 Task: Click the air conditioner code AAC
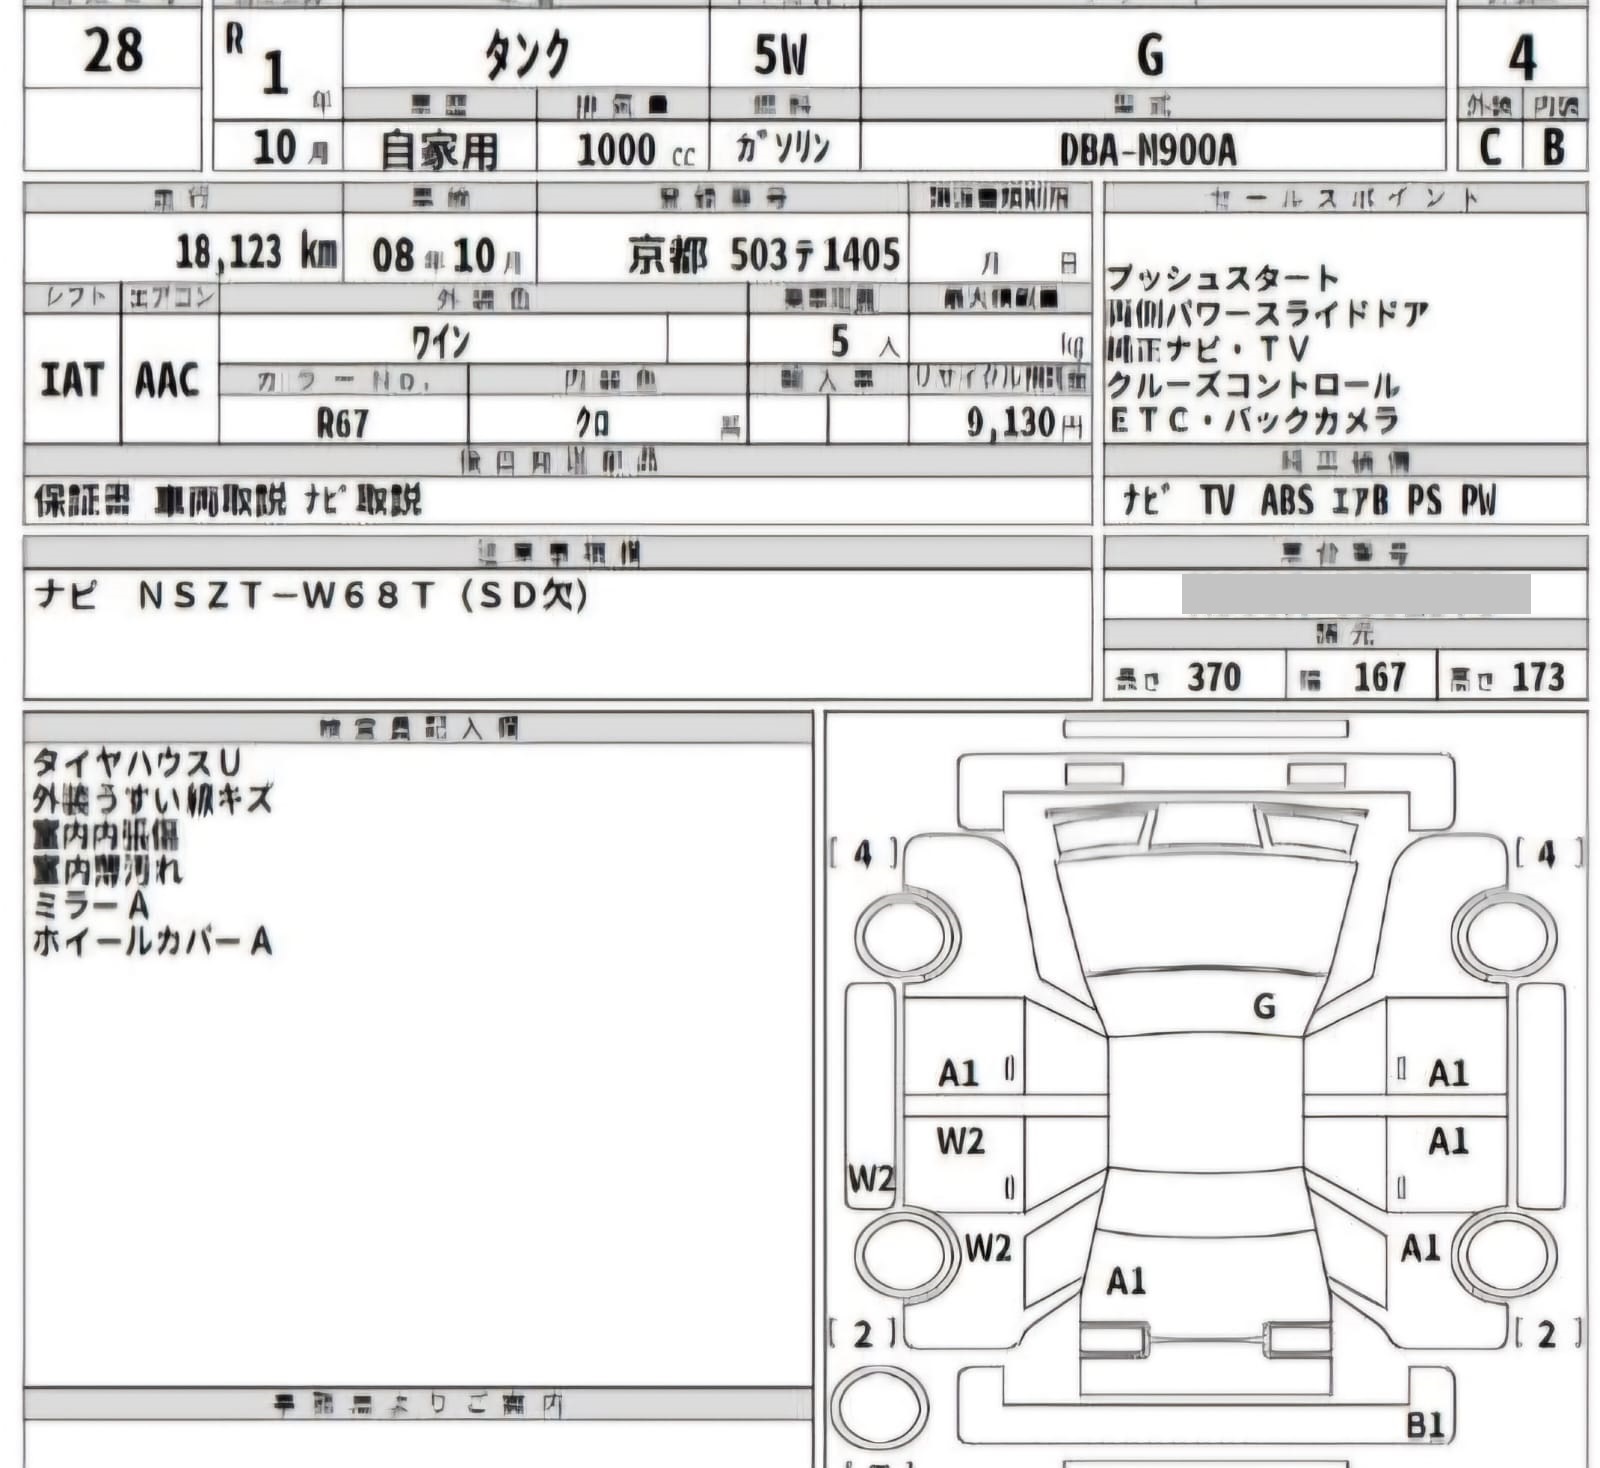[x=167, y=380]
